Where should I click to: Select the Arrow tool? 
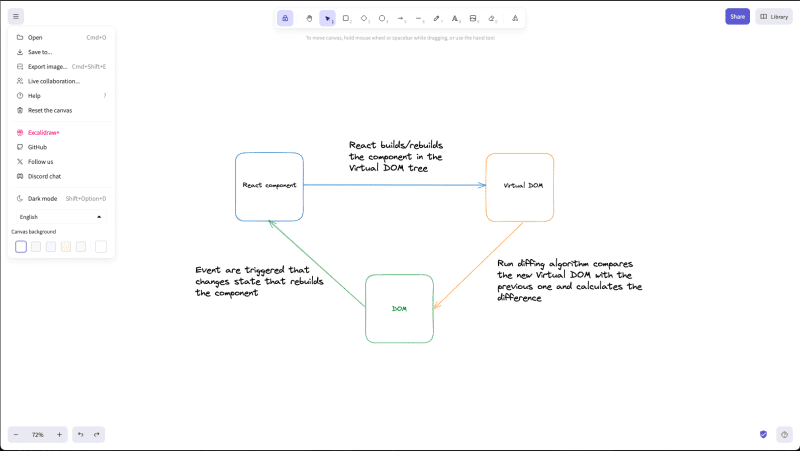(400, 18)
